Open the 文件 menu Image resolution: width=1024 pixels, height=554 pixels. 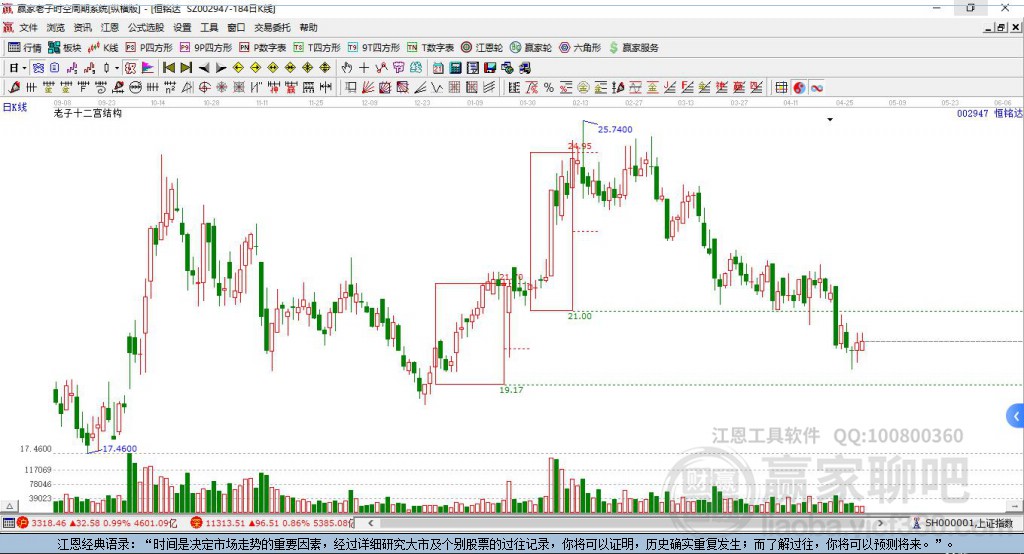click(x=28, y=27)
